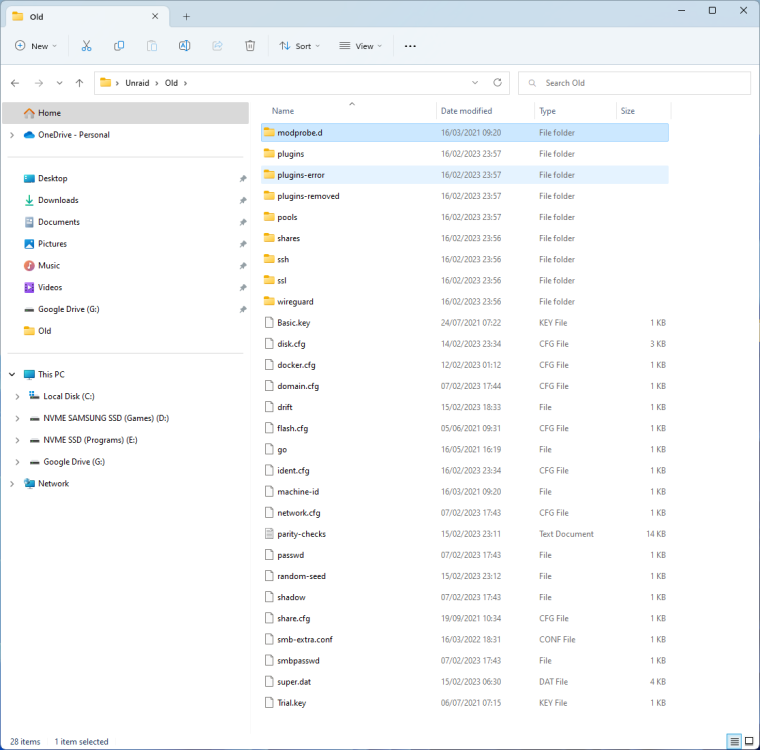Expand NVME SAMSUNG SSD (Games) node
This screenshot has height=750, width=760.
(17, 418)
